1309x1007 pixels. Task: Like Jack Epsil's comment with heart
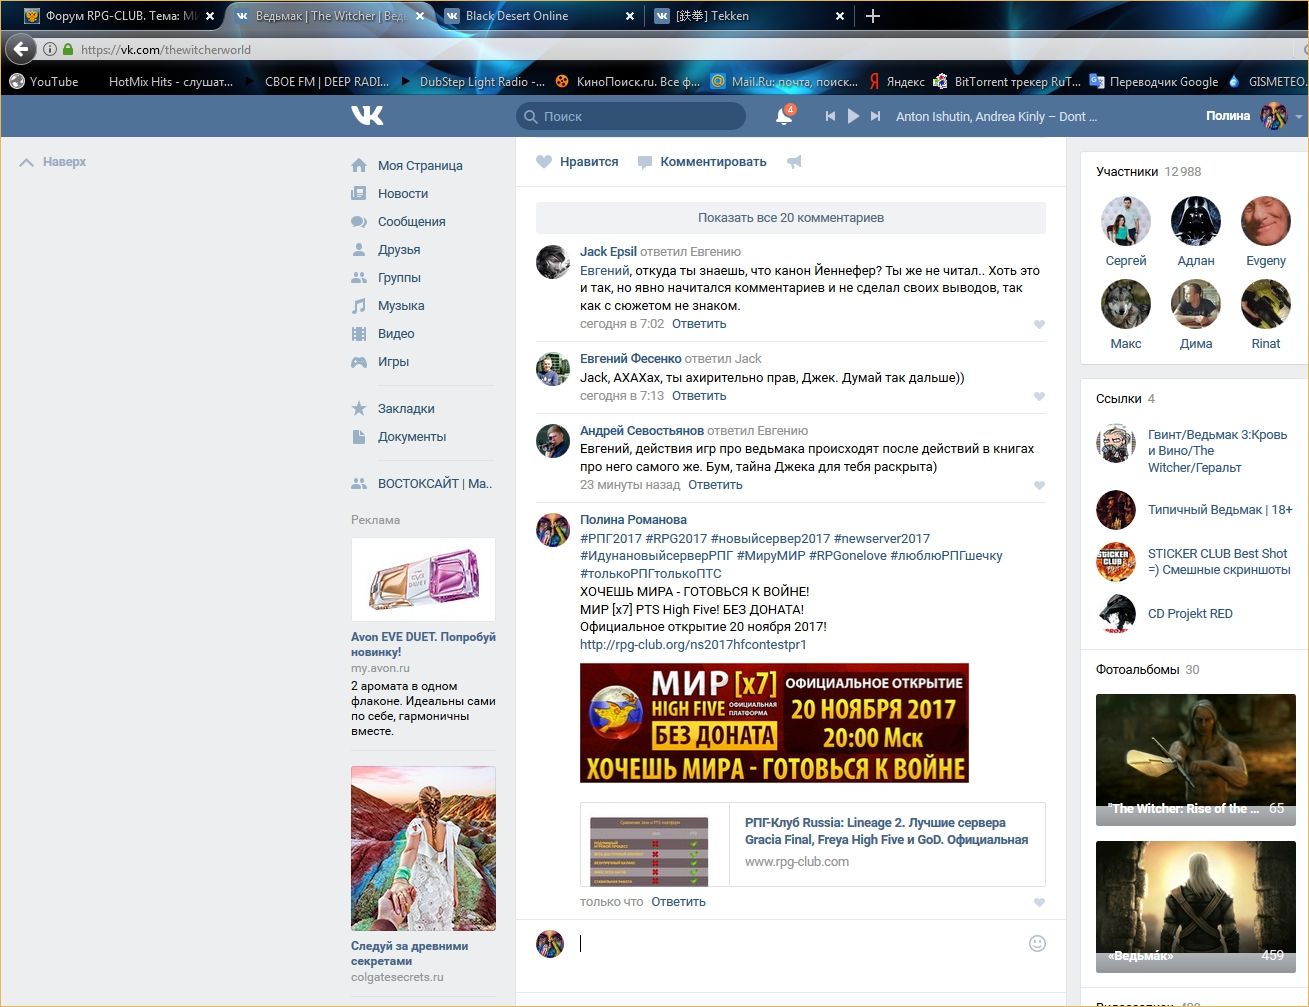tap(1039, 324)
